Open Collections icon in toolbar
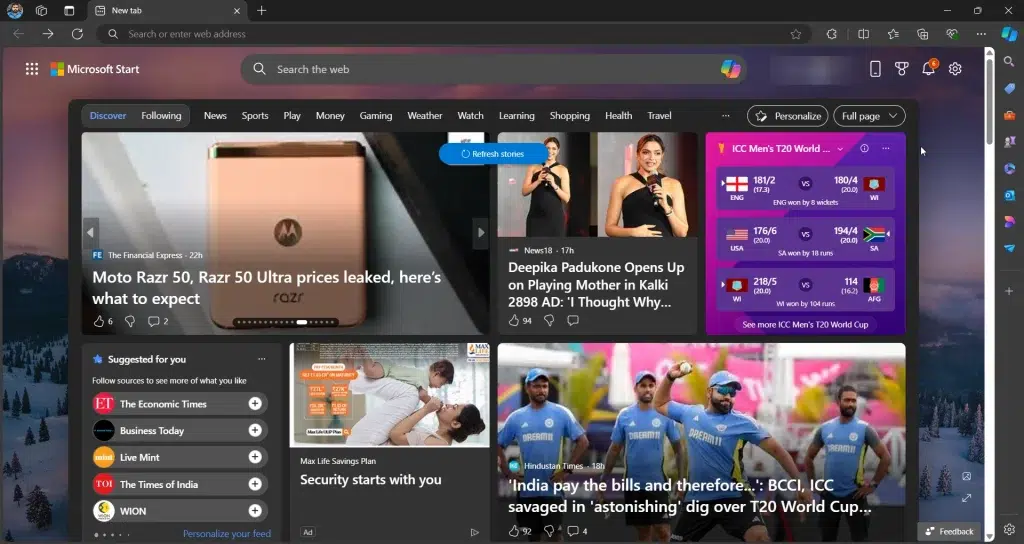The image size is (1024, 544). pos(922,34)
